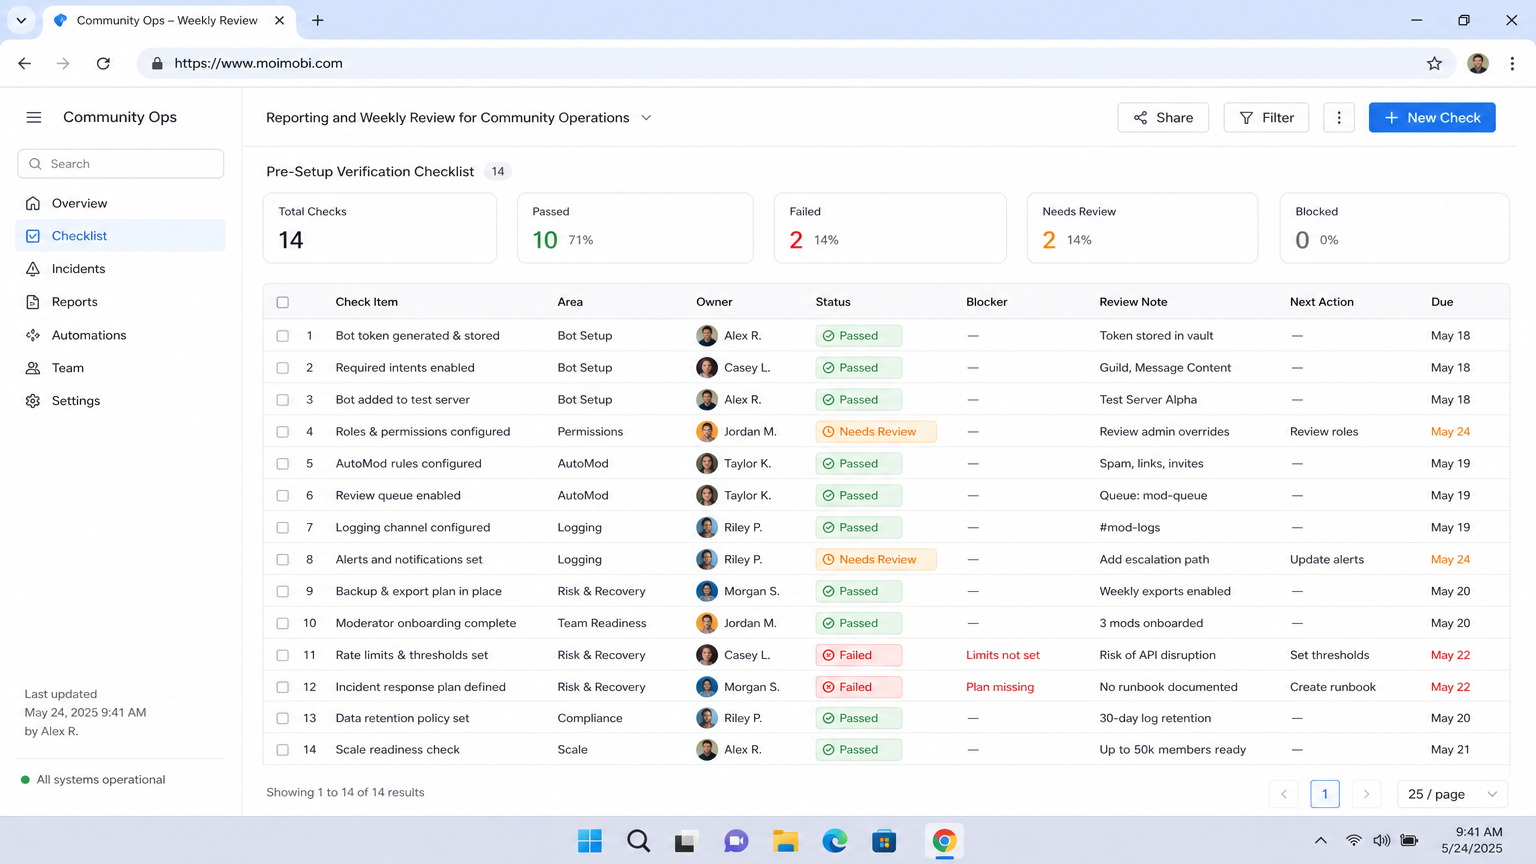The width and height of the screenshot is (1536, 864).
Task: Select page 1 in pagination
Action: [x=1325, y=794]
